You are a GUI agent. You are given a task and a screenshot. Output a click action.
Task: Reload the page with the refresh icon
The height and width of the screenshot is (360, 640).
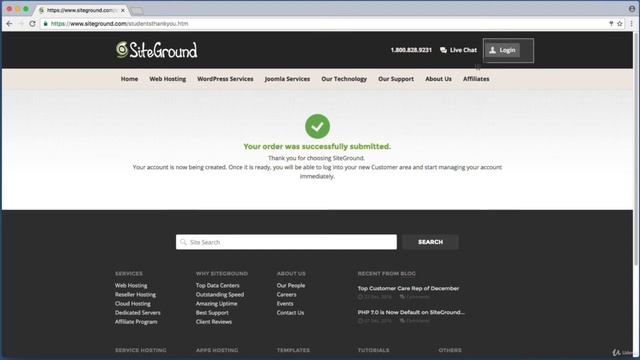32,24
